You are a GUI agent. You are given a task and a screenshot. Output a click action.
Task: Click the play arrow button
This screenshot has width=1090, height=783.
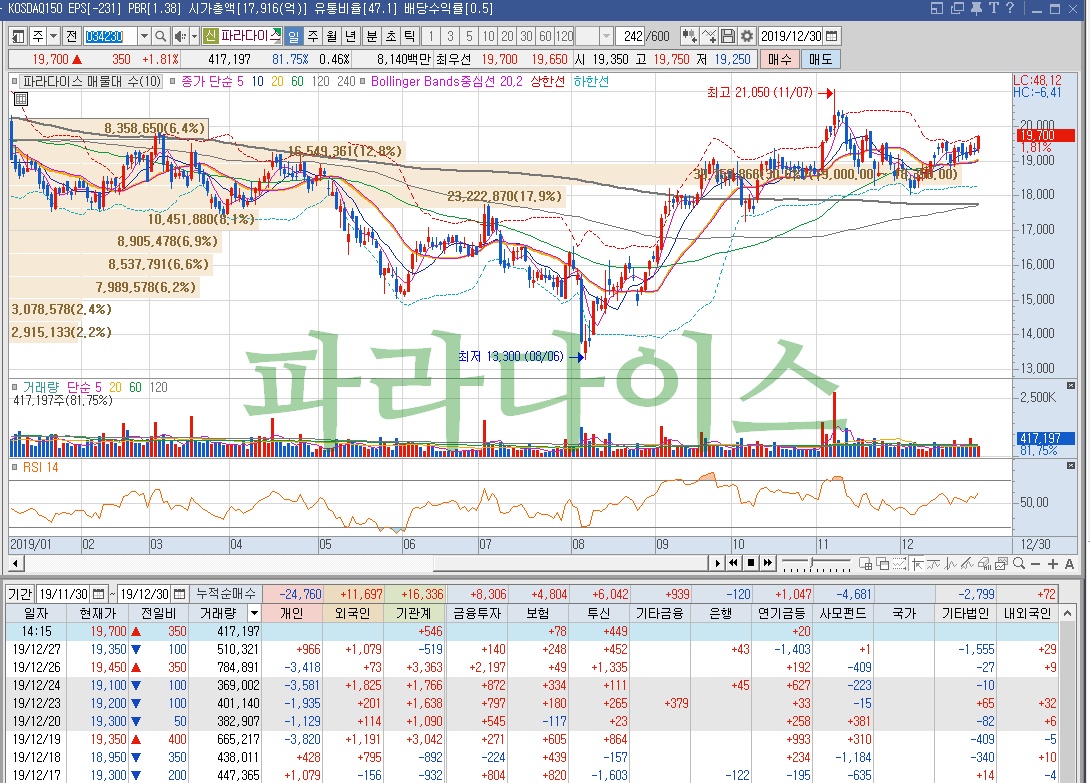[x=717, y=563]
